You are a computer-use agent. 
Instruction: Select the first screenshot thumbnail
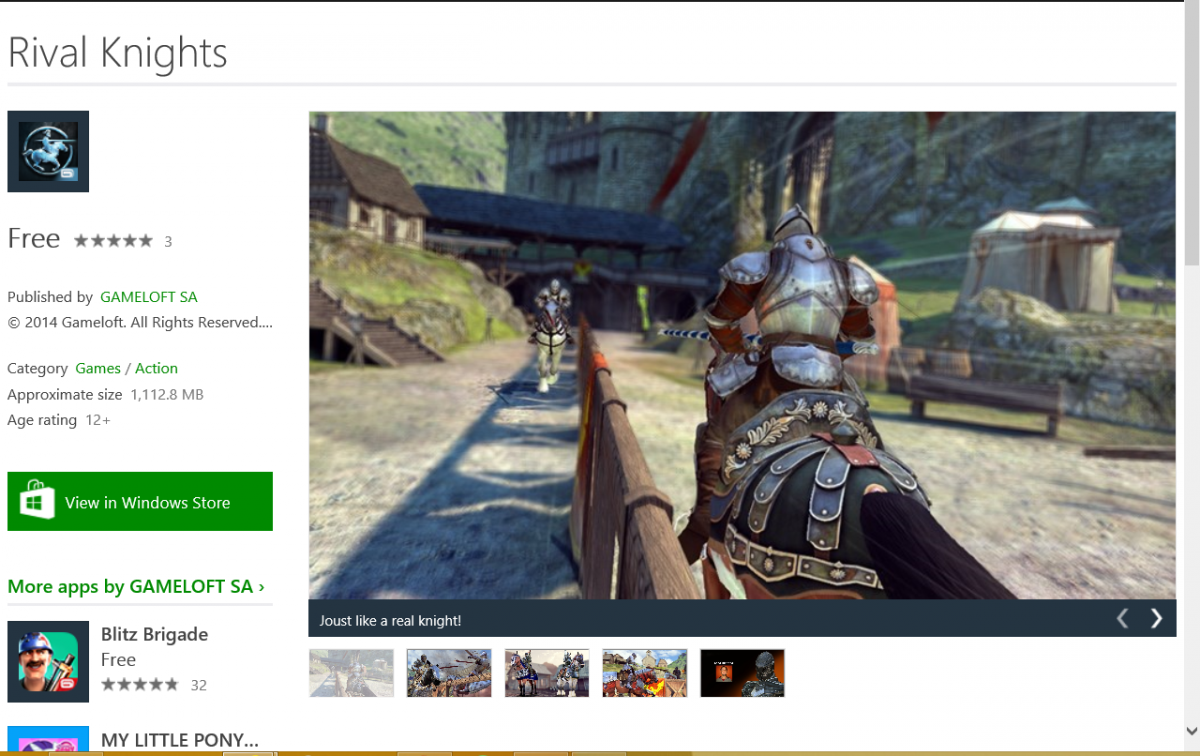(x=351, y=673)
